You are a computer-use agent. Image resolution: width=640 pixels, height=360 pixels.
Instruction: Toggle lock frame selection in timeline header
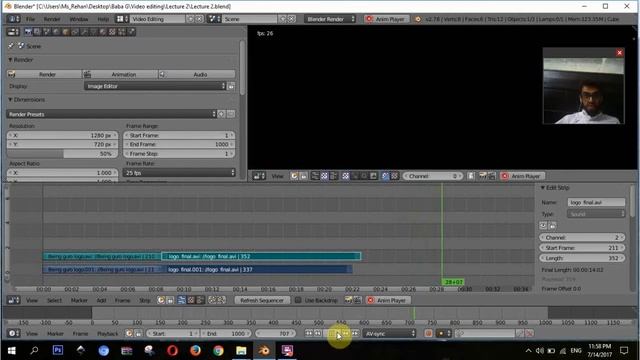point(138,333)
